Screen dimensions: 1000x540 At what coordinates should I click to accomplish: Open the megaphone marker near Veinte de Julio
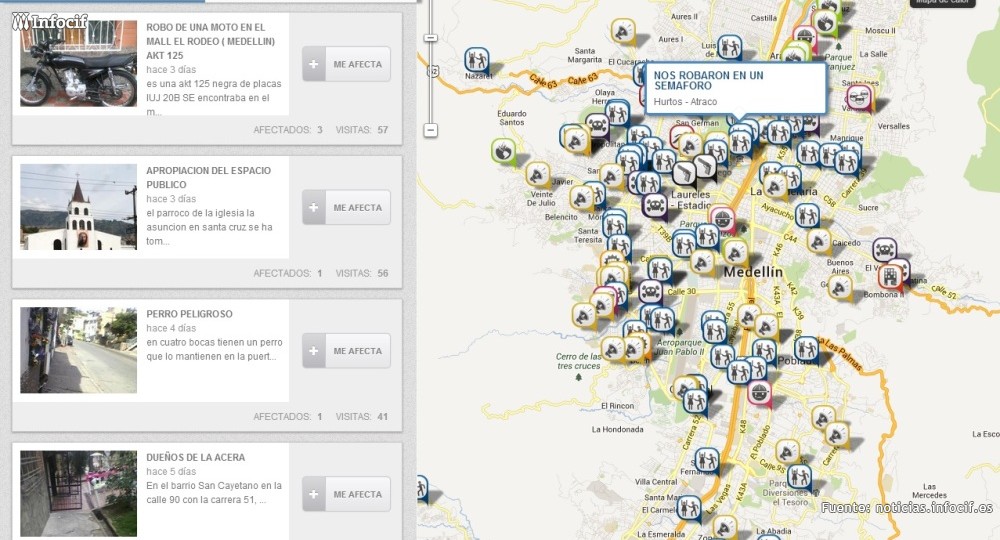point(538,174)
